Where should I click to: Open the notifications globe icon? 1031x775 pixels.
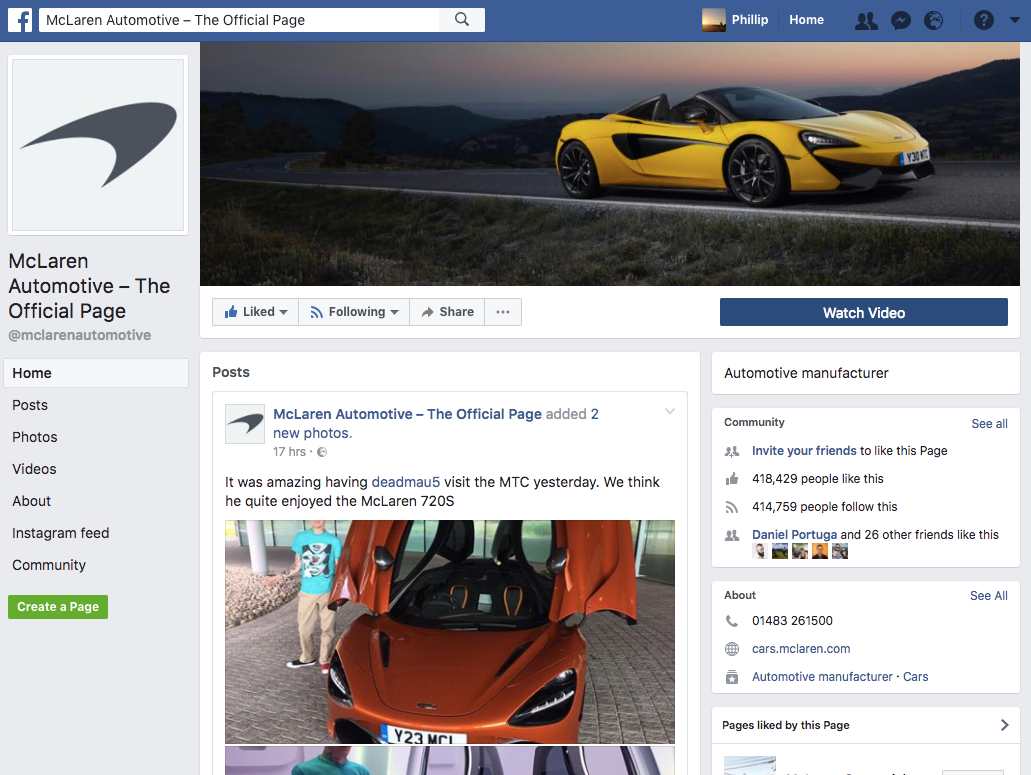click(x=934, y=20)
